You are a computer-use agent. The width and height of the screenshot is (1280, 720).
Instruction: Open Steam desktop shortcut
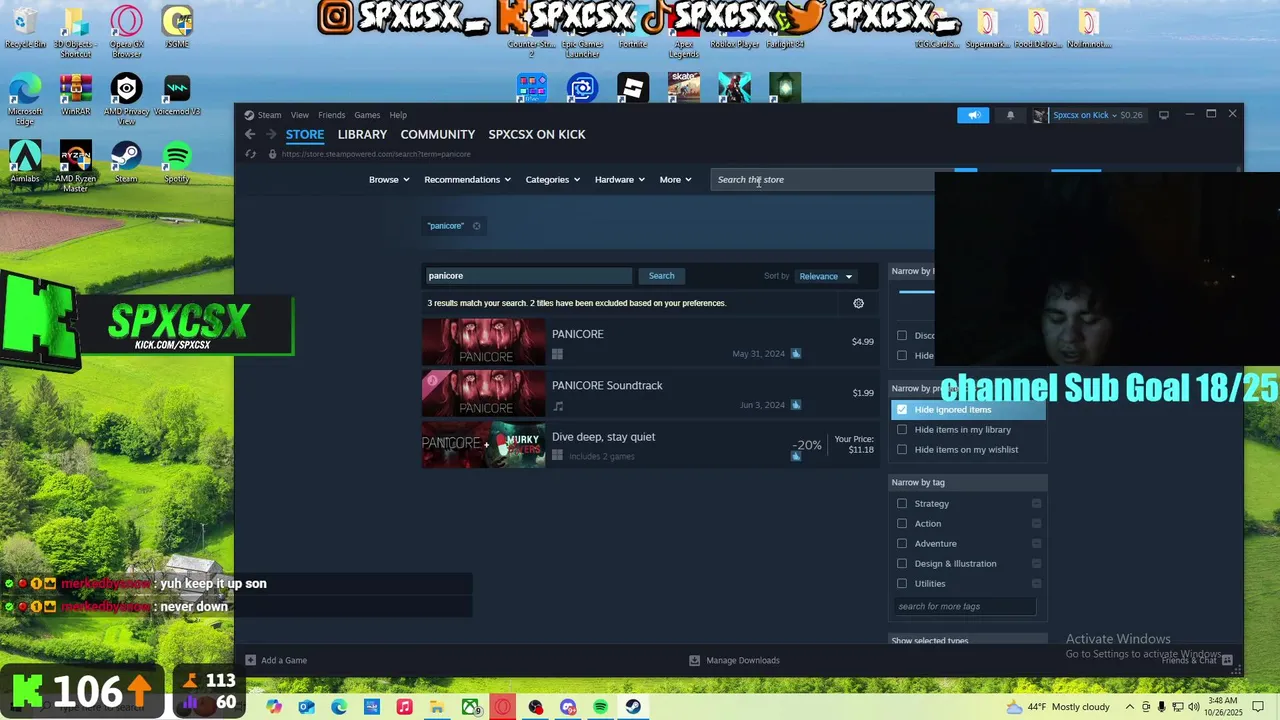[x=126, y=163]
